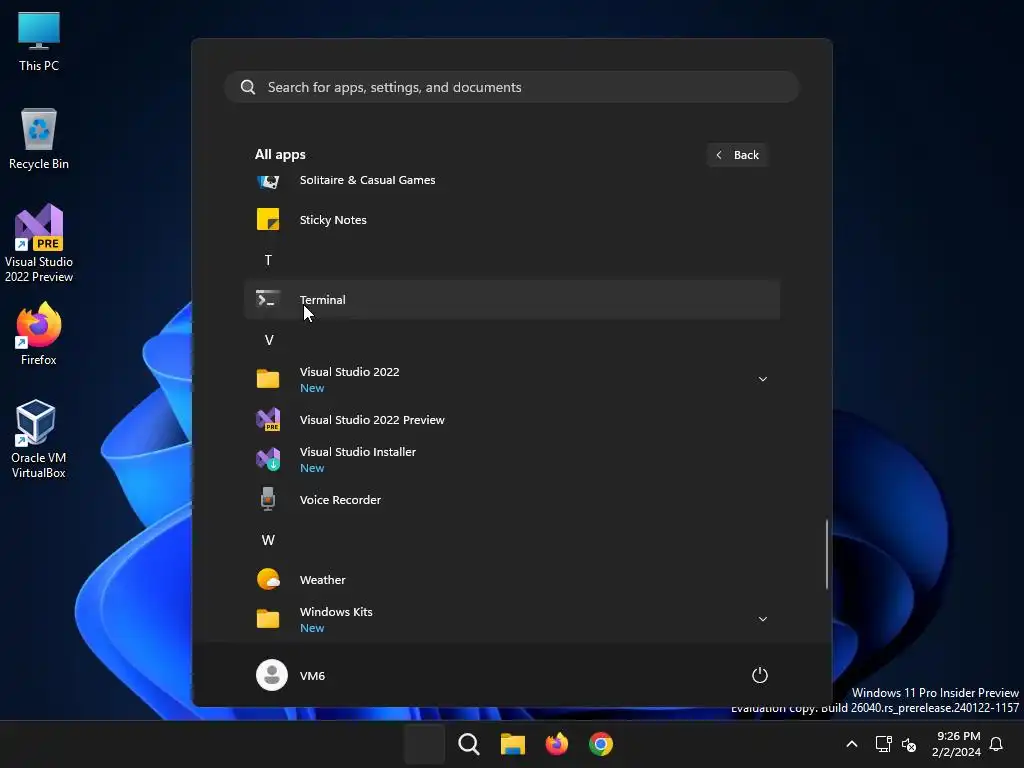Expand the Windows Kits folder chevron

tap(762, 618)
